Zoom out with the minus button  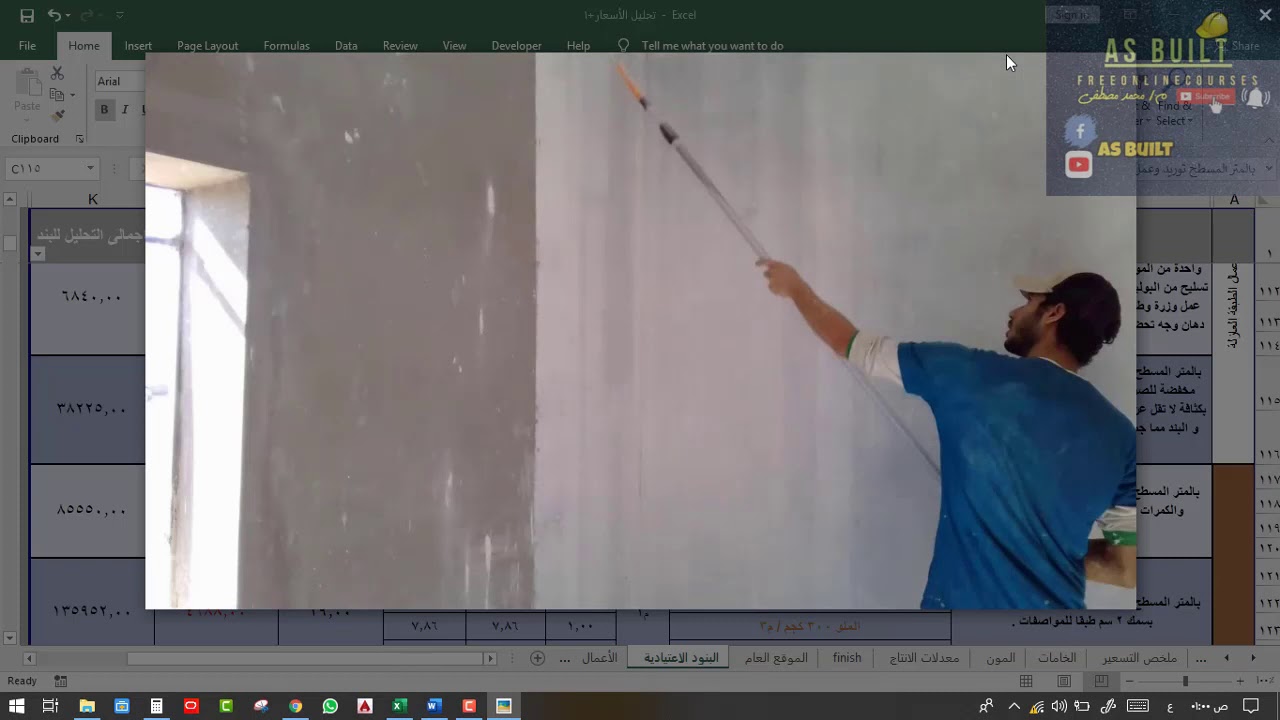[1130, 681]
